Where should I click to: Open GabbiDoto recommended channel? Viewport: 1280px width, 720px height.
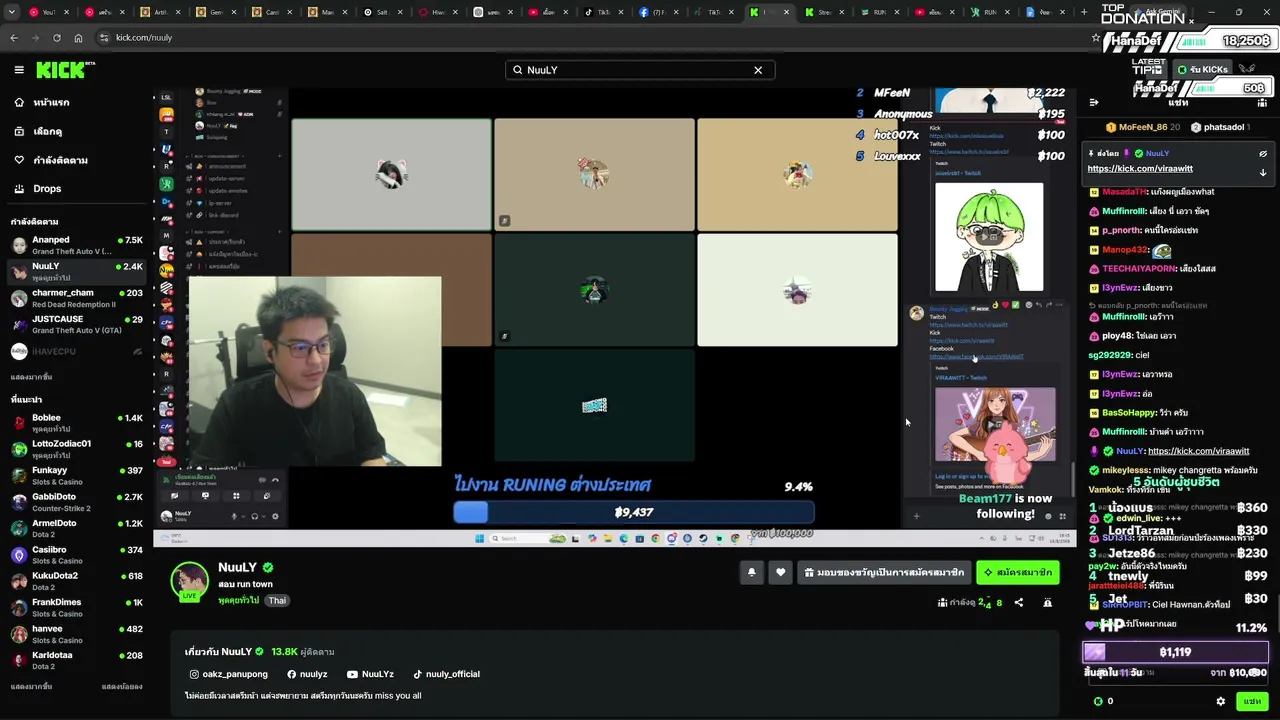pyautogui.click(x=76, y=502)
